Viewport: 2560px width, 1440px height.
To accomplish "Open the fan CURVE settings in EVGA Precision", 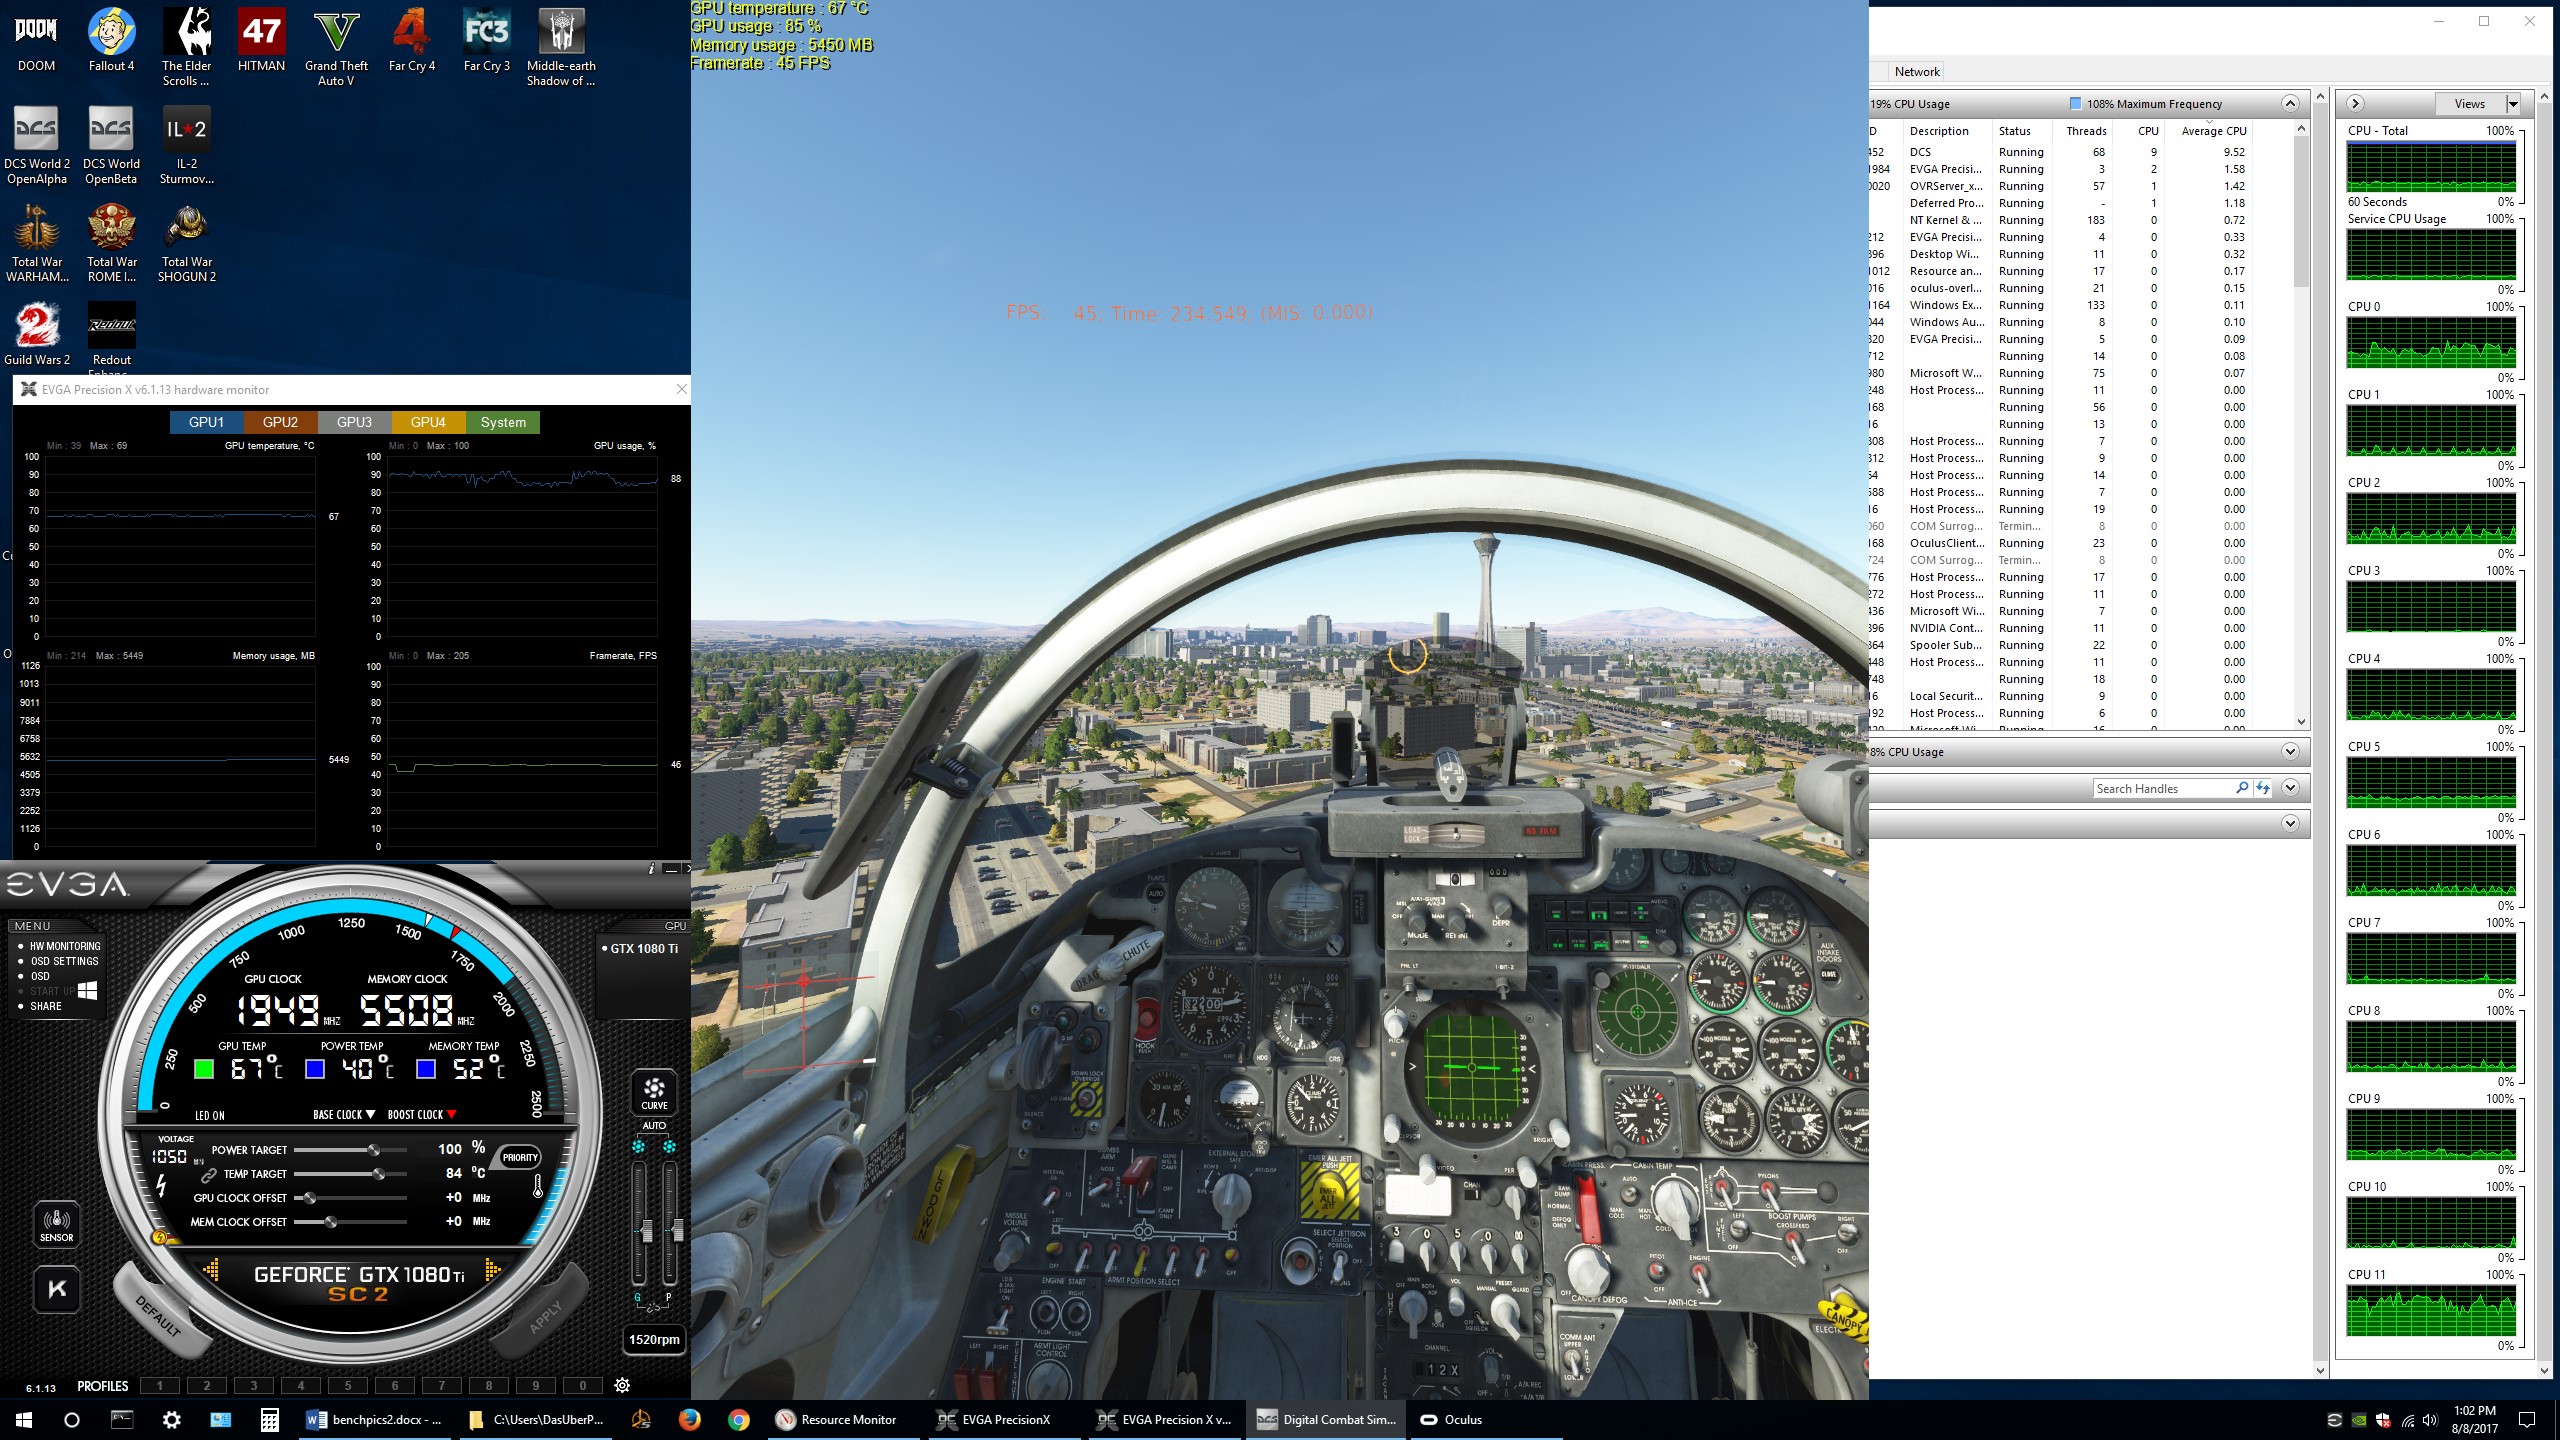I will [x=654, y=1091].
